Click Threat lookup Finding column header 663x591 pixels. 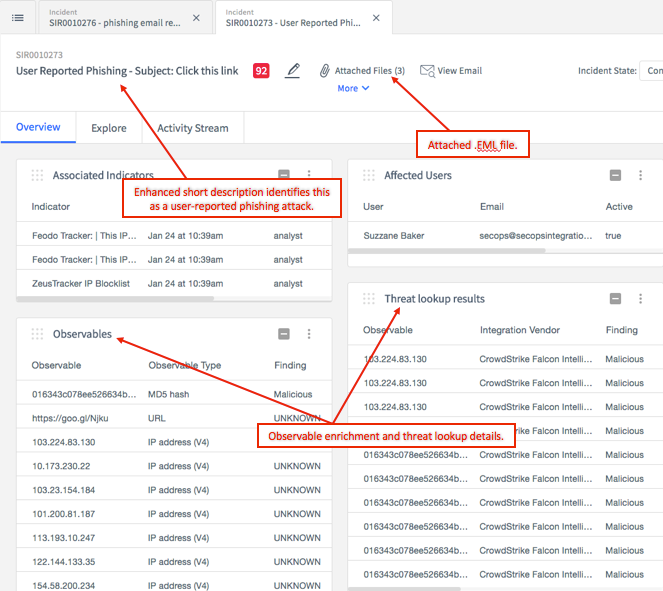click(x=622, y=330)
